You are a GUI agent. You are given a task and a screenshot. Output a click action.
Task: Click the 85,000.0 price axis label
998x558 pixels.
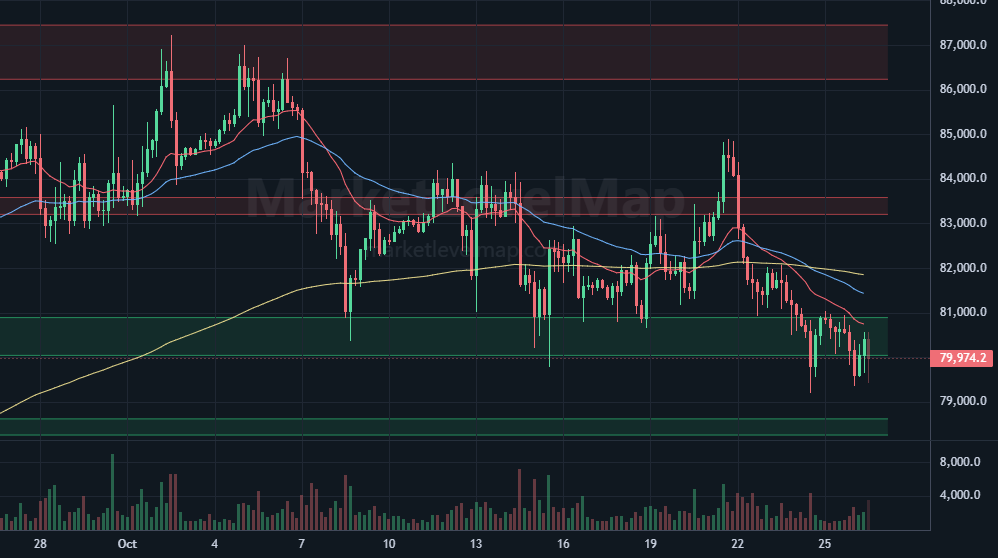click(x=963, y=134)
